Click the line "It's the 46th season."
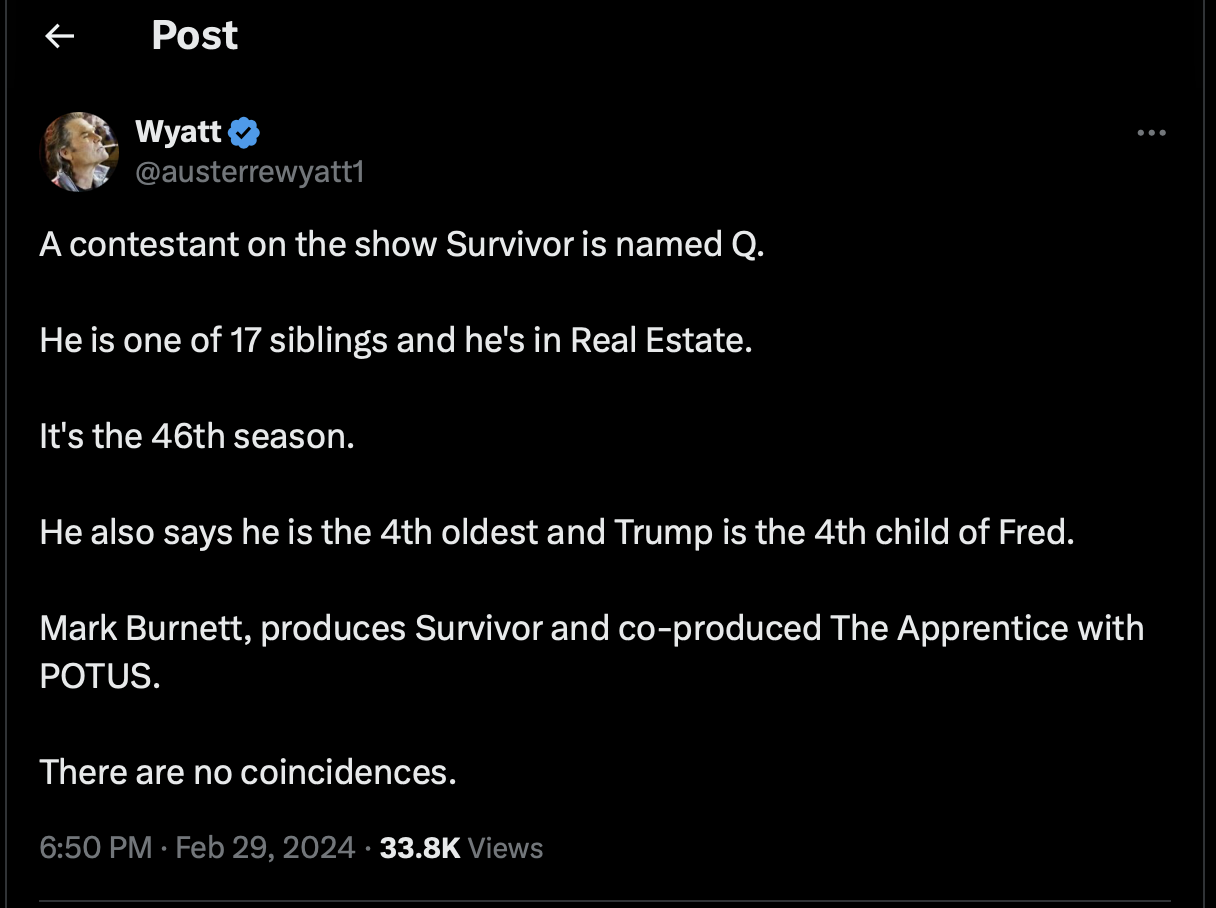The height and width of the screenshot is (908, 1216). click(197, 437)
